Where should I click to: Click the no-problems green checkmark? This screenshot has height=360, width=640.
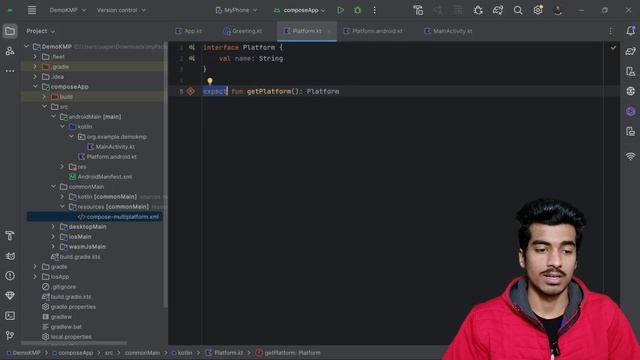pyautogui.click(x=613, y=48)
